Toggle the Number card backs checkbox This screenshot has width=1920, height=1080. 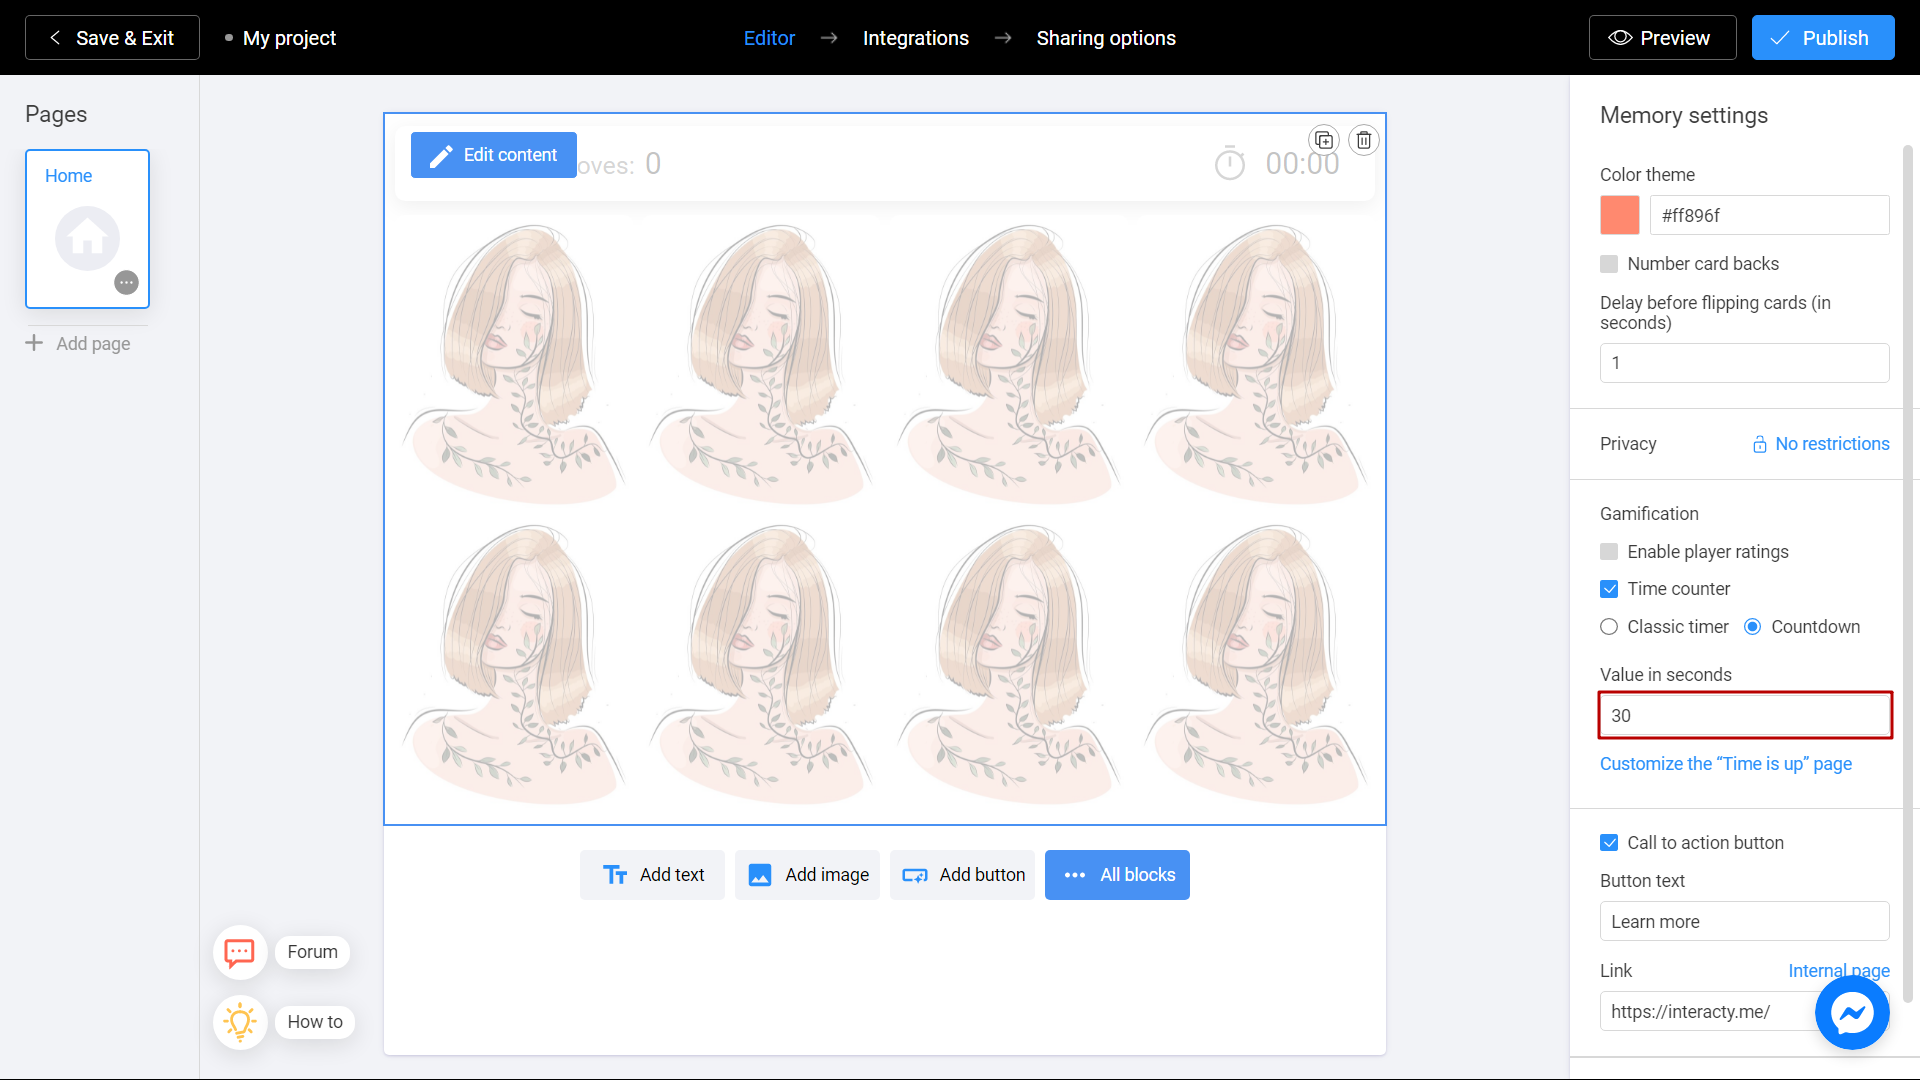coord(1609,262)
